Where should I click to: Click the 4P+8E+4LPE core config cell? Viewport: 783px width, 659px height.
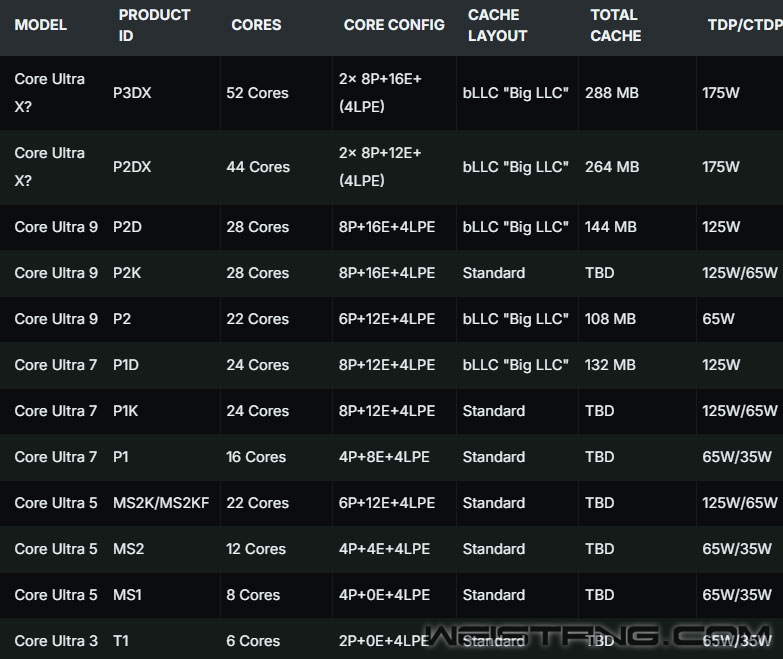click(x=384, y=457)
